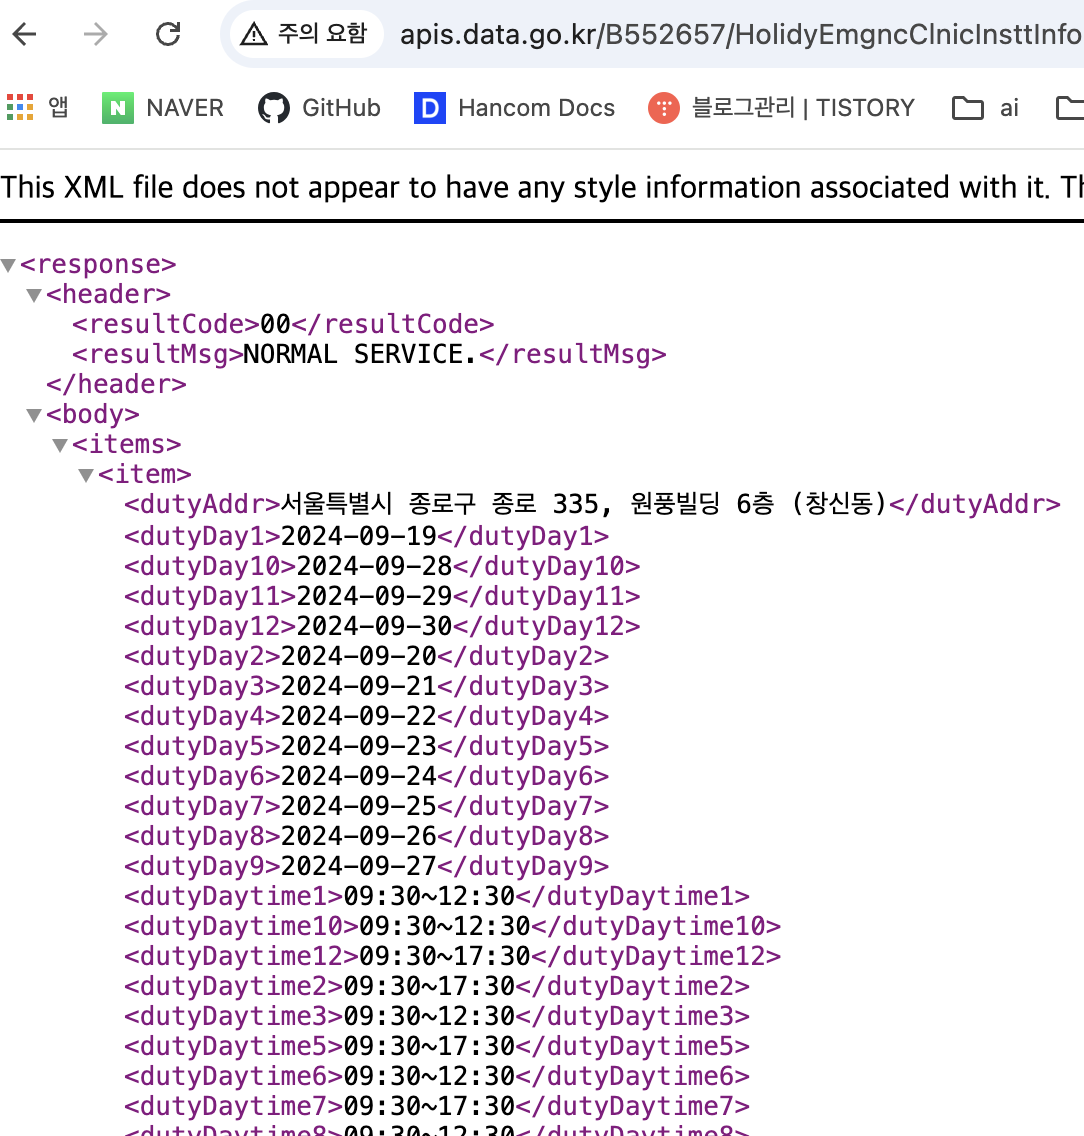Click the dutyDaytime7 hours value

(429, 1107)
